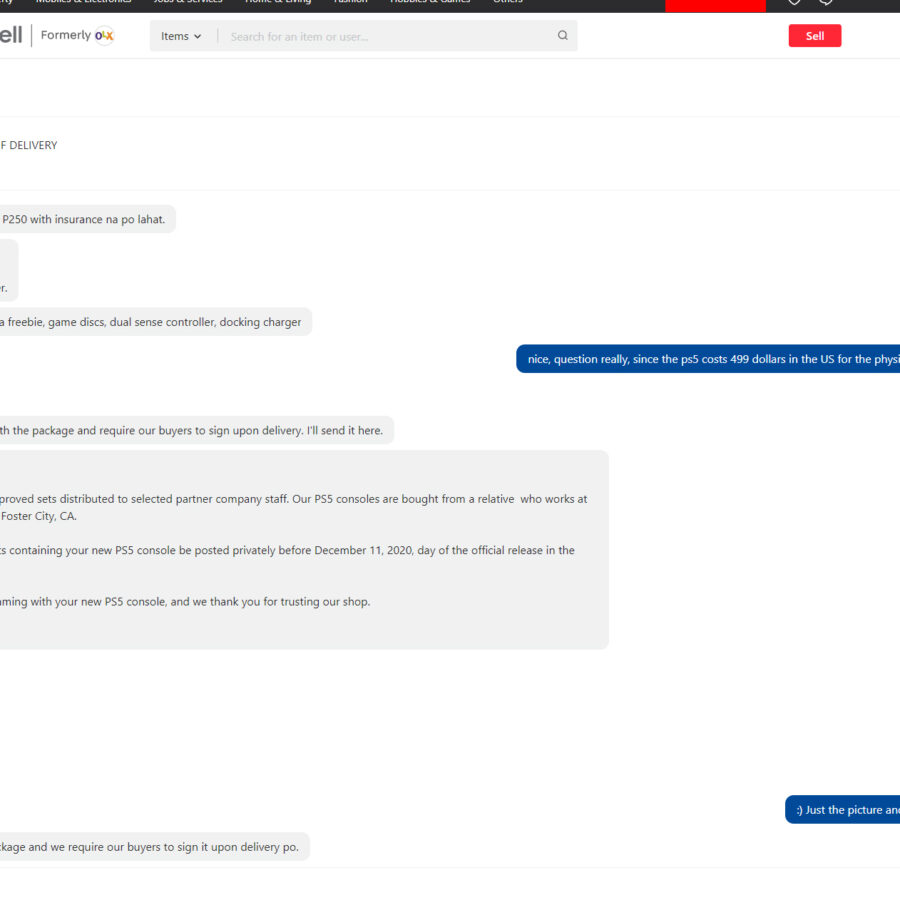The image size is (900, 900).
Task: Click the message ending 'I'll send it here.'
Action: click(x=196, y=430)
